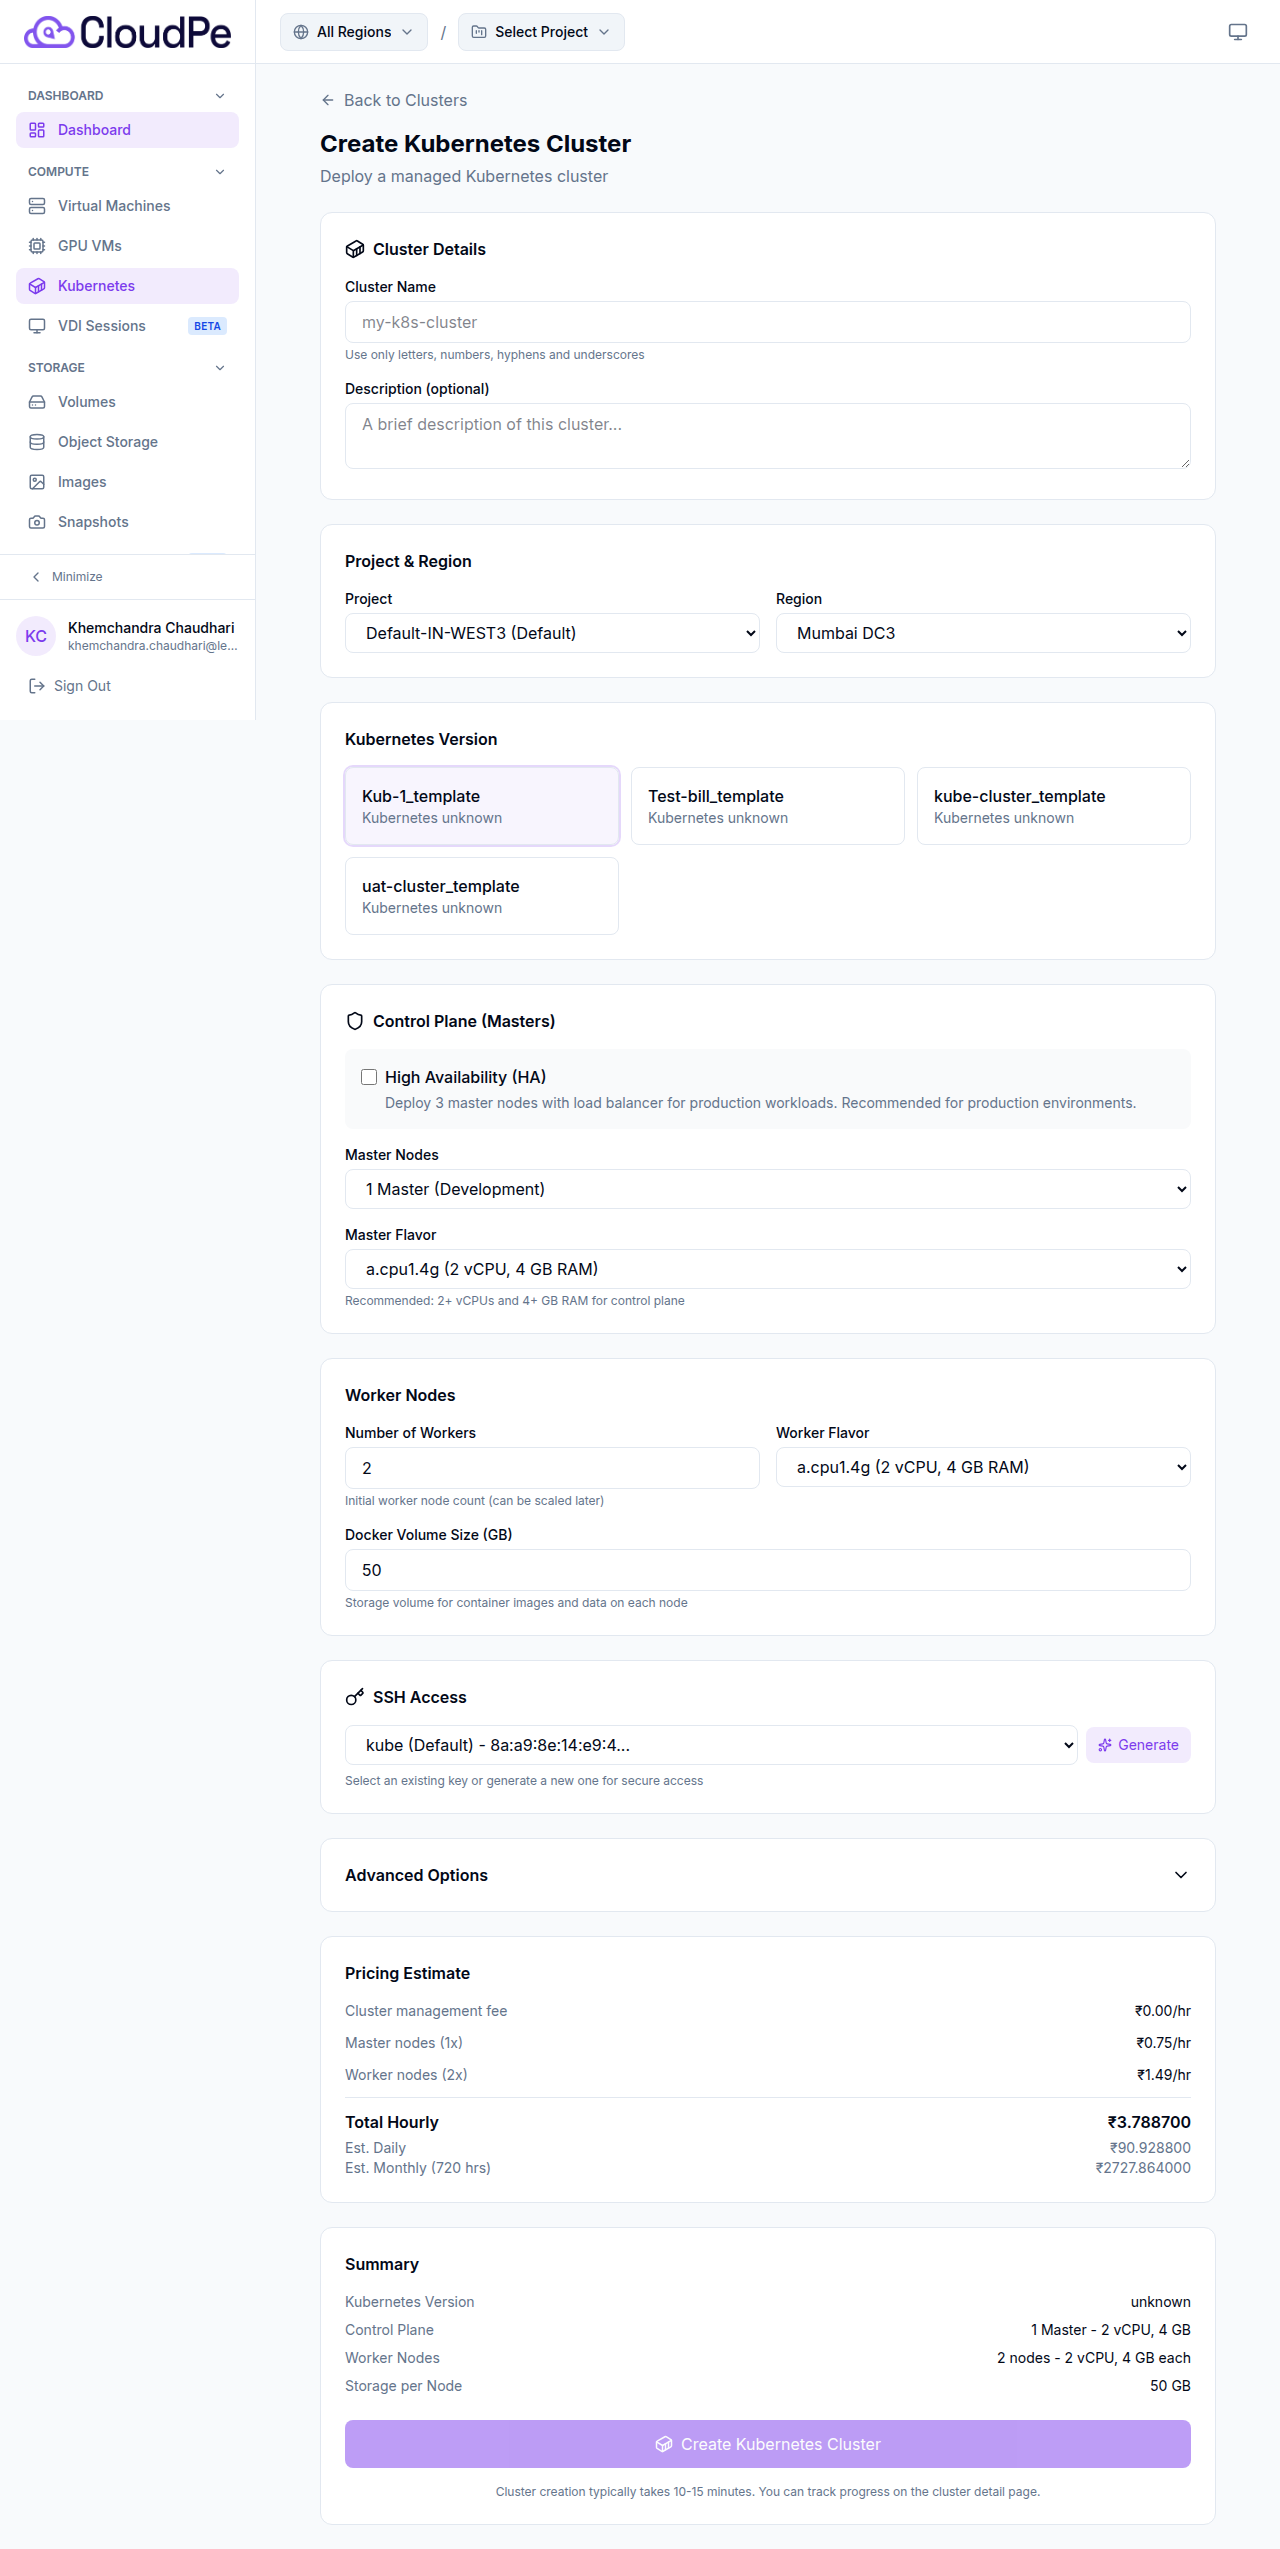Click the Dashboard grid icon
Viewport: 1280px width, 2549px height.
(37, 130)
